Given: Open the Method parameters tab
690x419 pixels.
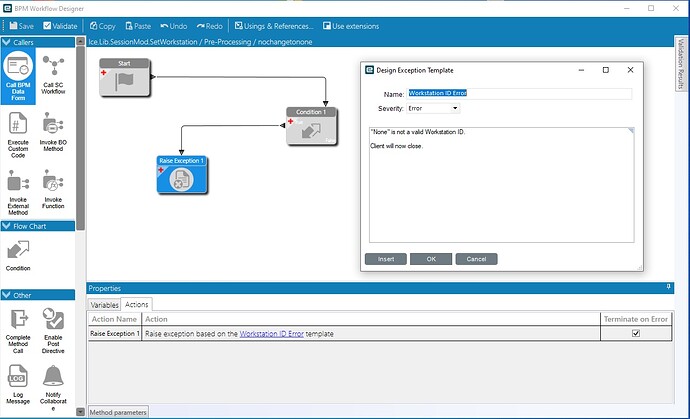Looking at the screenshot, I should click(118, 412).
